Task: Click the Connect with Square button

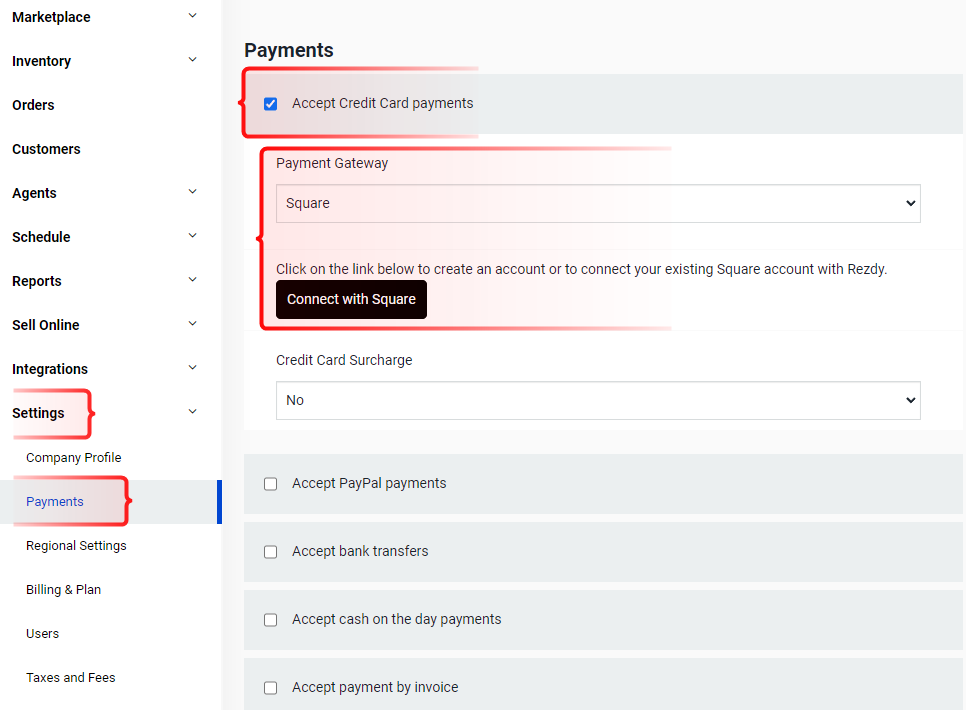Action: [x=351, y=300]
